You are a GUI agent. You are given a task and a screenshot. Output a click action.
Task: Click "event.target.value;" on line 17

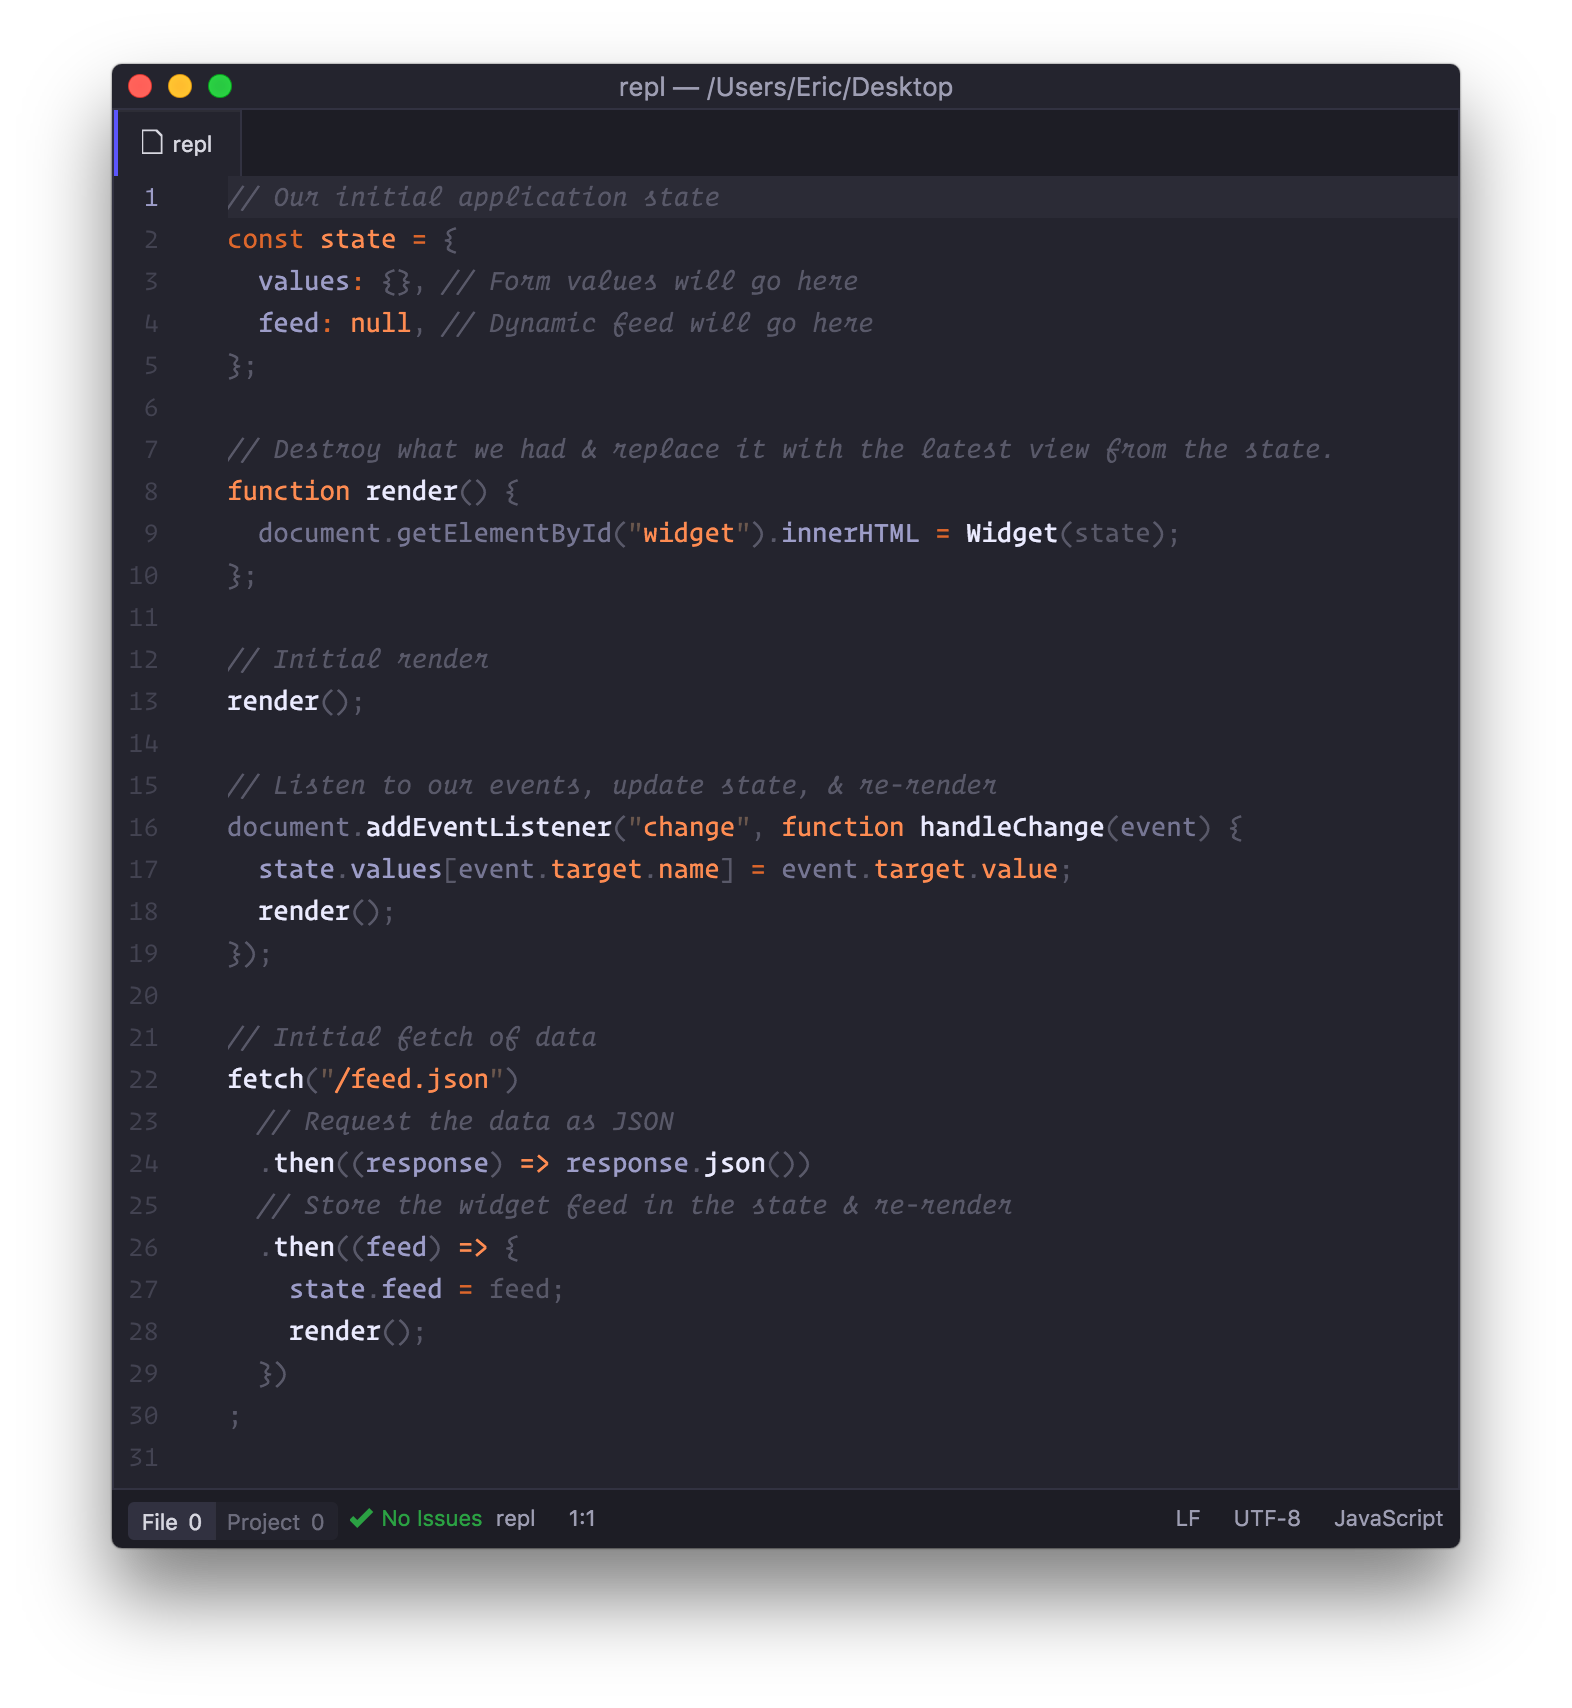click(927, 869)
